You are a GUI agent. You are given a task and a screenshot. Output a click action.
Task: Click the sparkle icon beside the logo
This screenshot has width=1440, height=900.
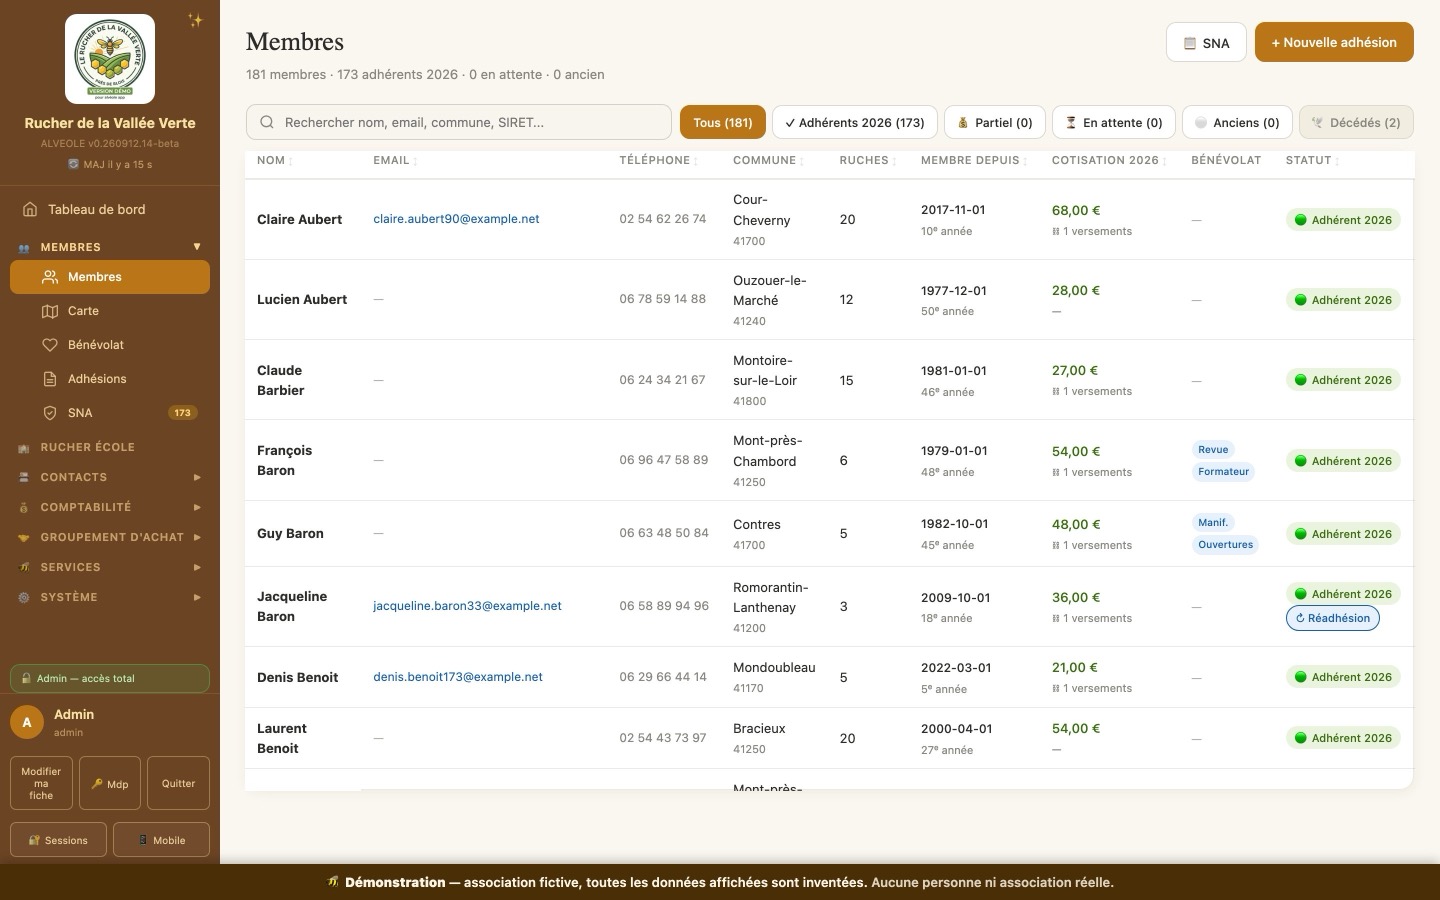[x=196, y=20]
